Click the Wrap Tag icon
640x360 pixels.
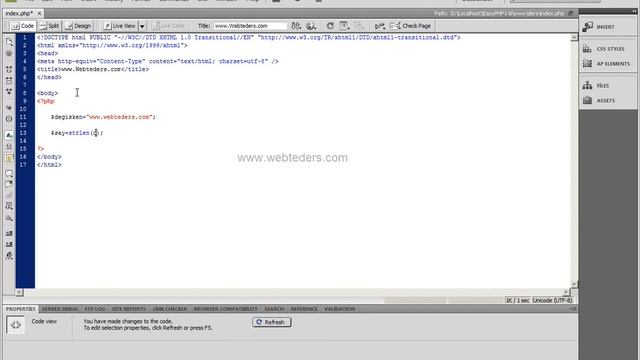click(x=9, y=195)
